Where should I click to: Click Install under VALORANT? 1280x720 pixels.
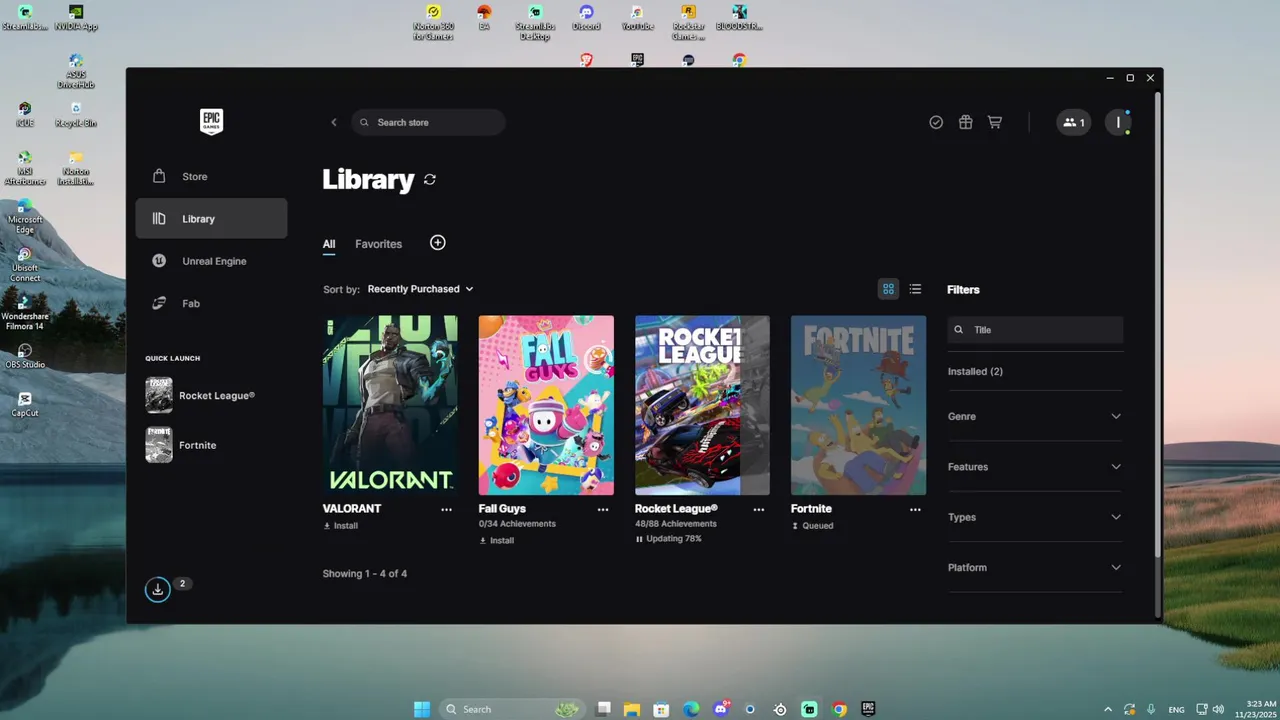pyautogui.click(x=340, y=525)
